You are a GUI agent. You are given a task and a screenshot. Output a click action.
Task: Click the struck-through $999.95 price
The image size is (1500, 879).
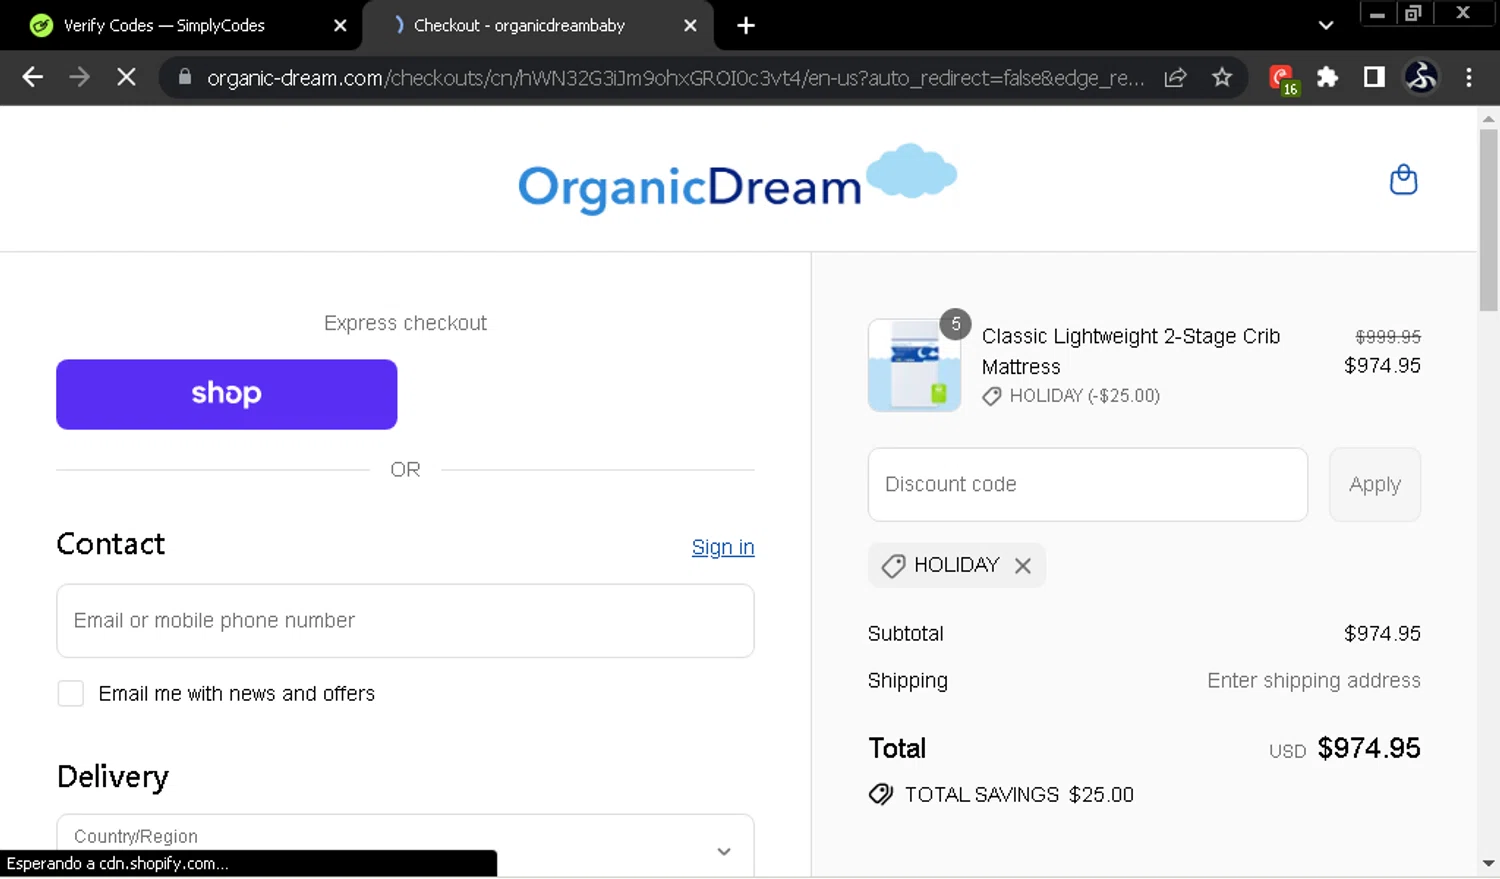1387,337
